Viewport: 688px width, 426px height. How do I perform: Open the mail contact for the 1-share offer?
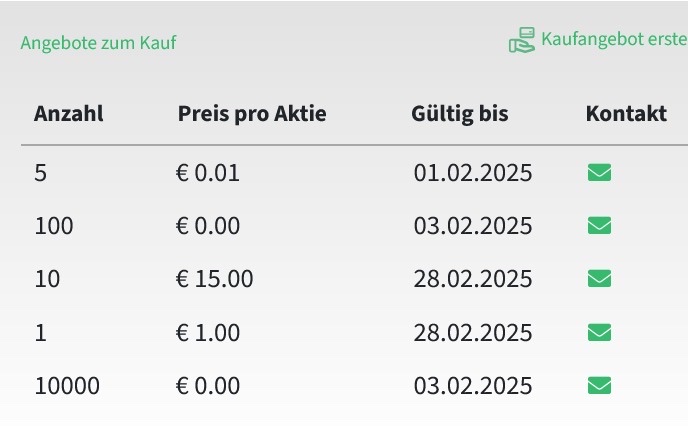click(x=599, y=332)
